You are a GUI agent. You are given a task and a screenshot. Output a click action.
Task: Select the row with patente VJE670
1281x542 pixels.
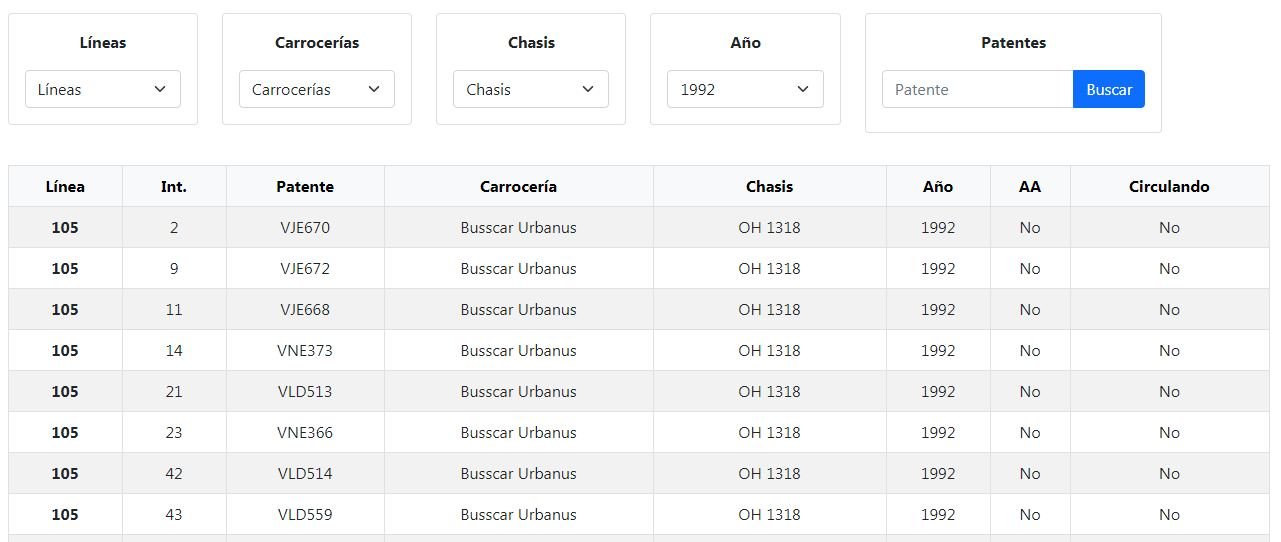(639, 227)
